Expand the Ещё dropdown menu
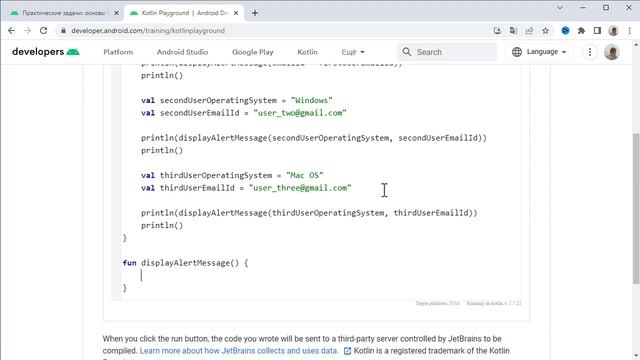Screen dimensions: 640x360 coord(353,52)
